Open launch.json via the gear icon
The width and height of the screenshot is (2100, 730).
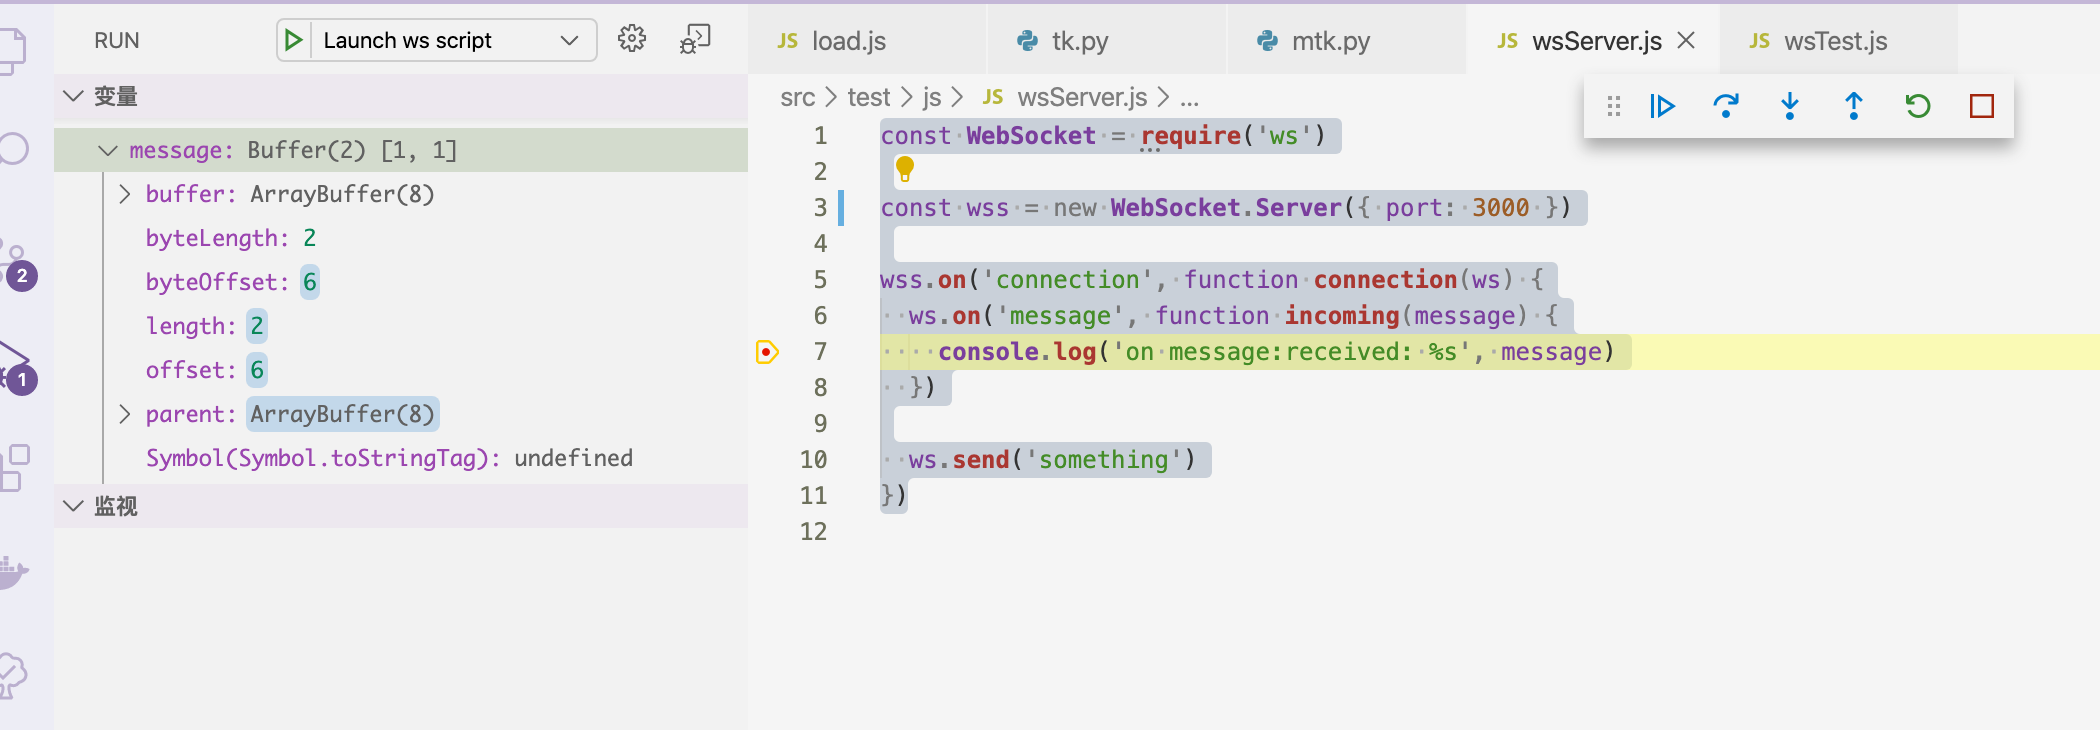pos(632,39)
